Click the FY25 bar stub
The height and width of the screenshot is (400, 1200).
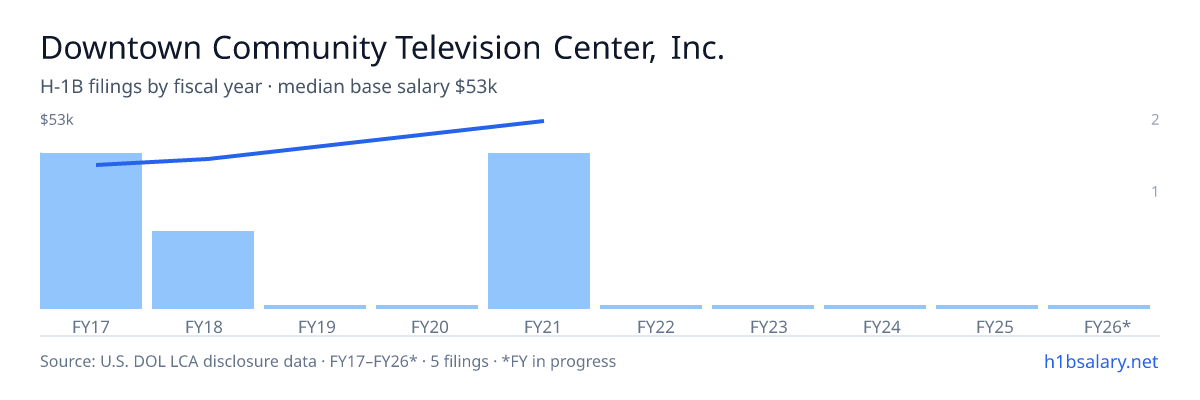tap(987, 307)
